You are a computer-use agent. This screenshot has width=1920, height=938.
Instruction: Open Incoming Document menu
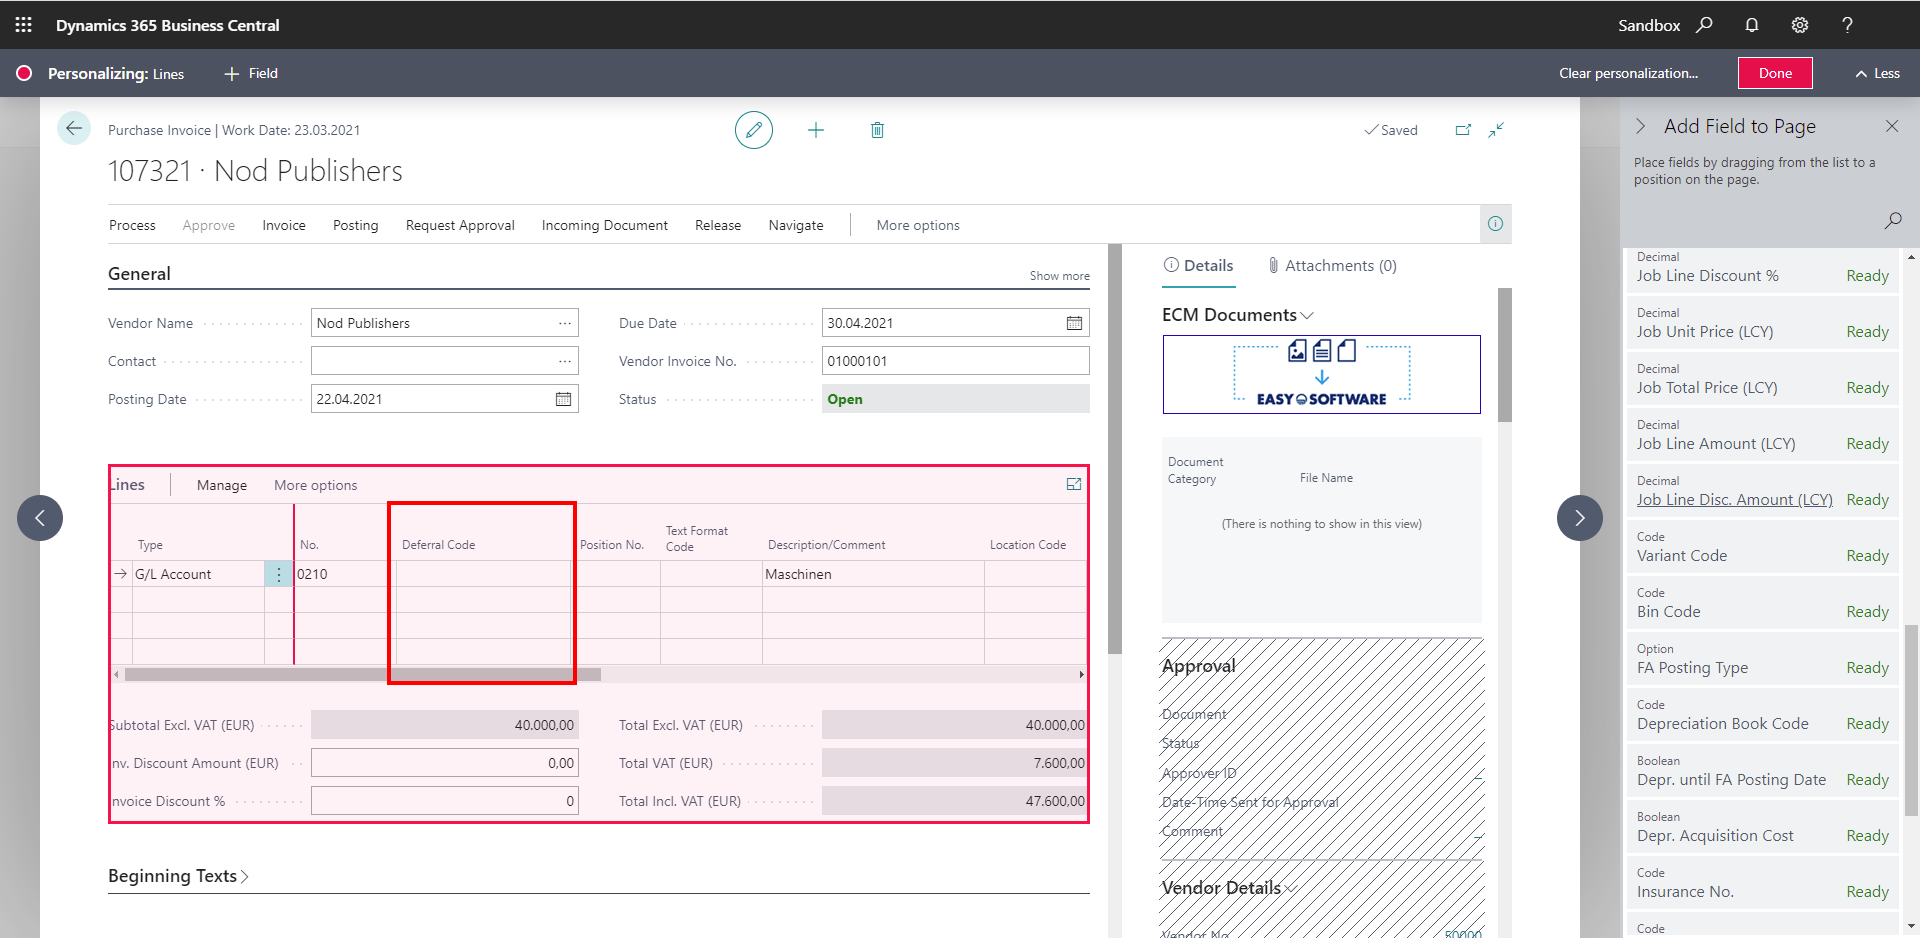(605, 225)
